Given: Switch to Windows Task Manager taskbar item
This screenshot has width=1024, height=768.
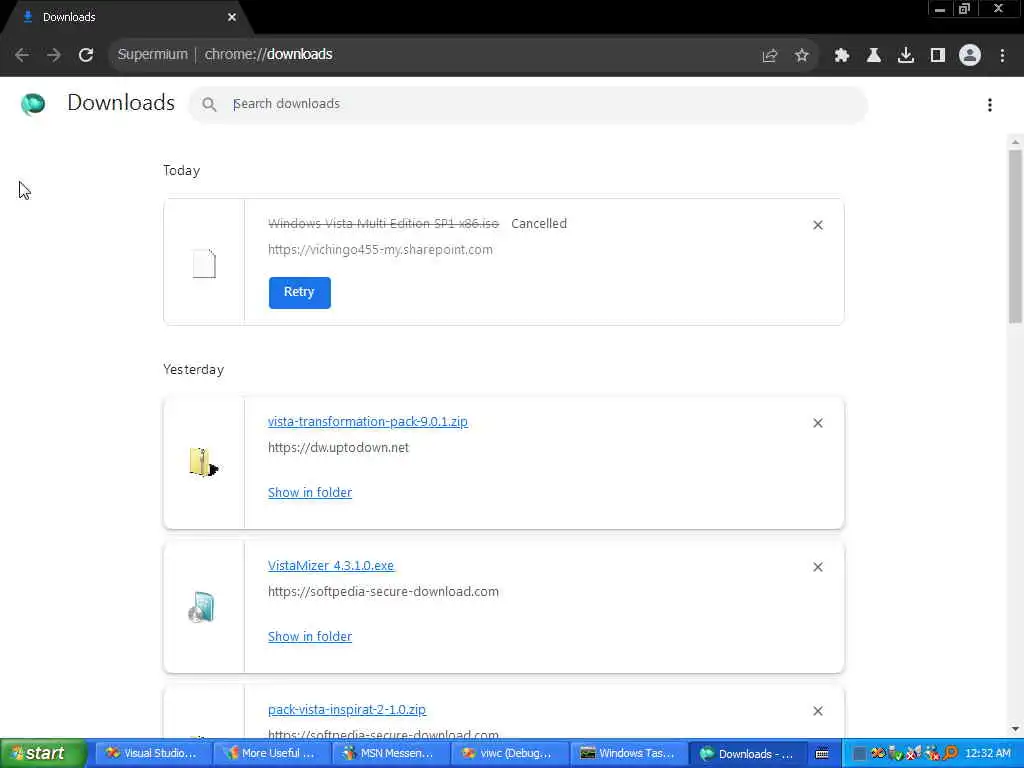Looking at the screenshot, I should [x=628, y=754].
